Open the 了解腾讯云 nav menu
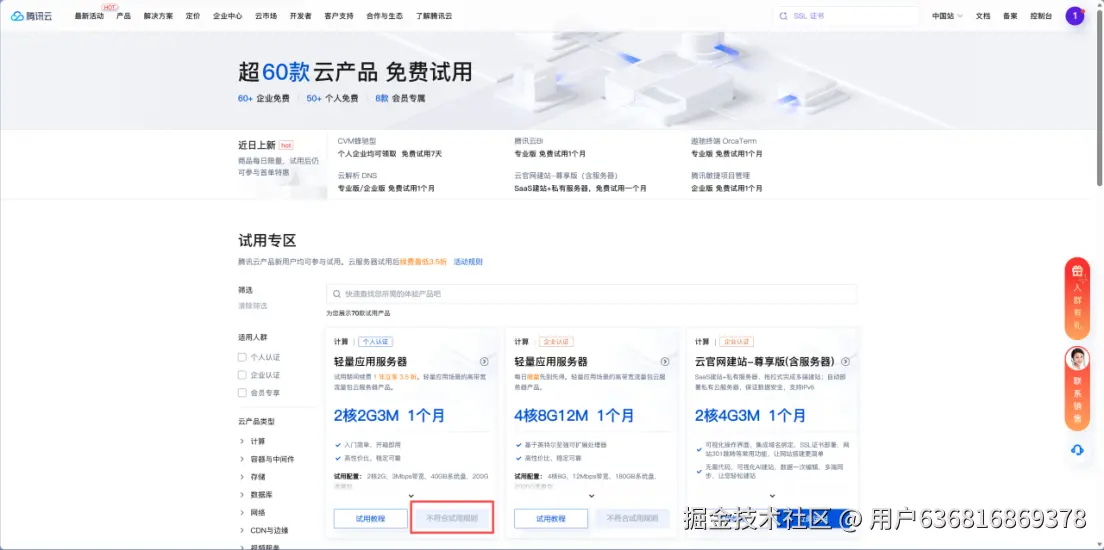 point(434,15)
